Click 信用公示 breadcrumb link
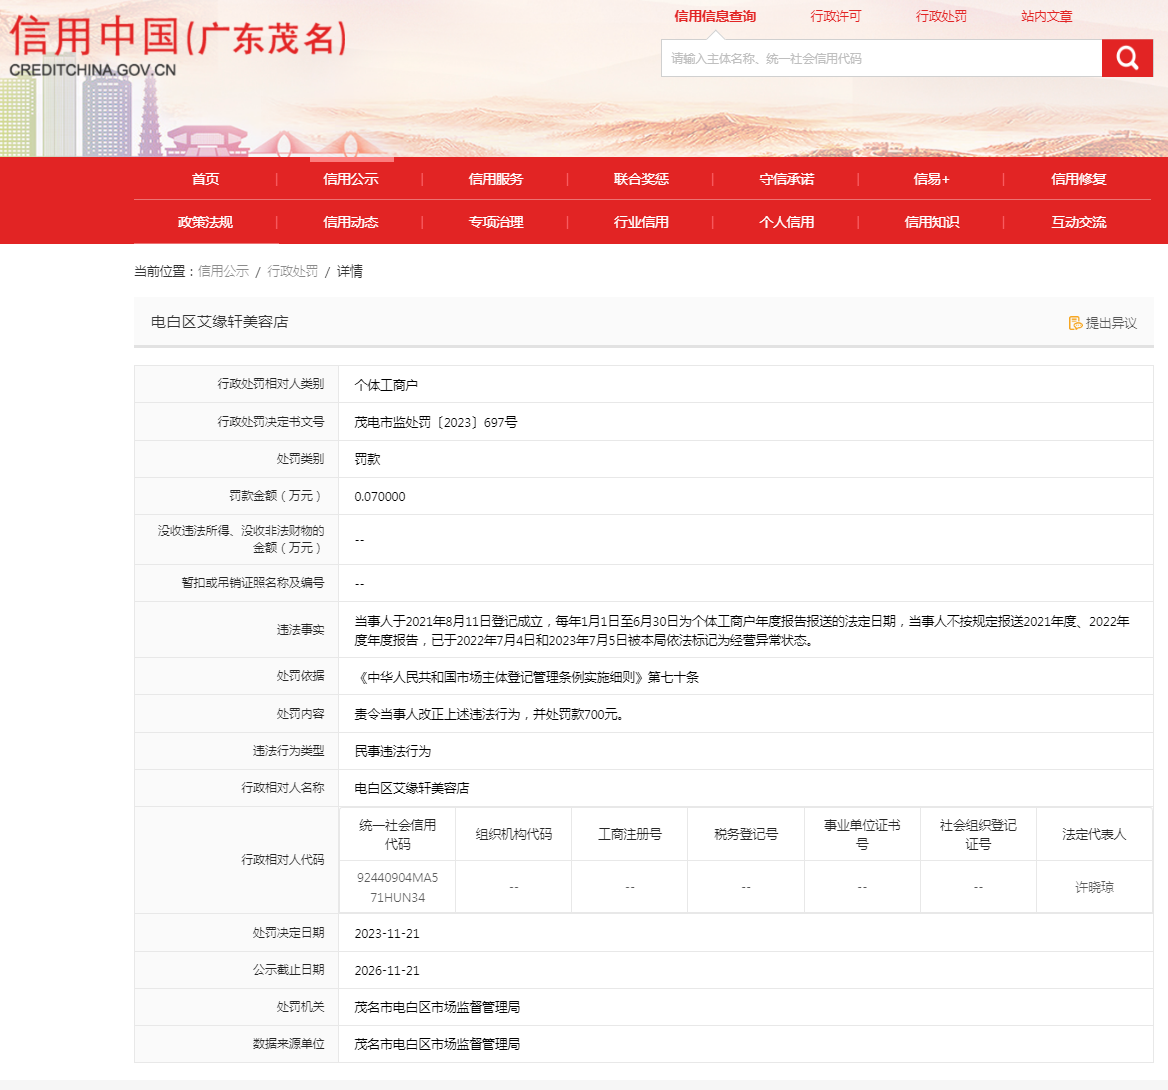 [x=223, y=271]
